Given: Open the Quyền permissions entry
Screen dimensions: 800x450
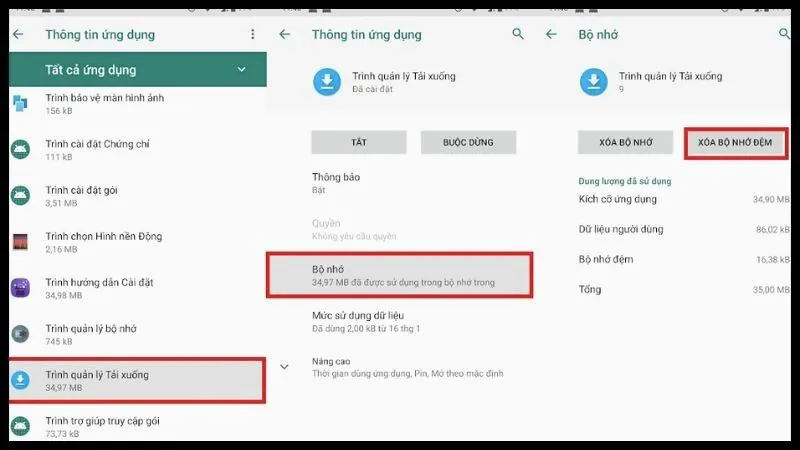Looking at the screenshot, I should [x=400, y=229].
